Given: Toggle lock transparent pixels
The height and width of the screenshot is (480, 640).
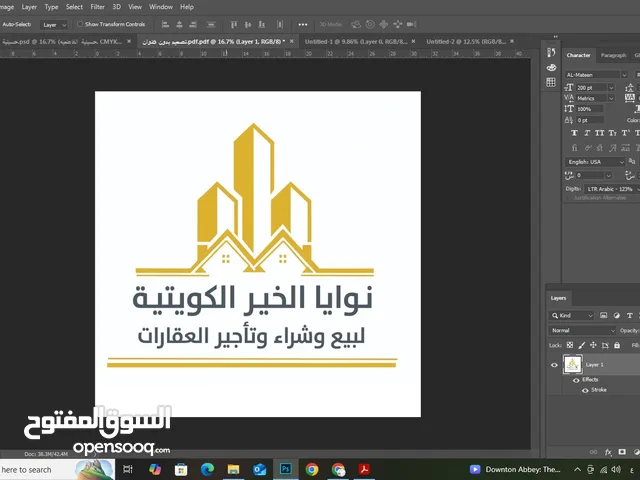Looking at the screenshot, I should click(570, 345).
